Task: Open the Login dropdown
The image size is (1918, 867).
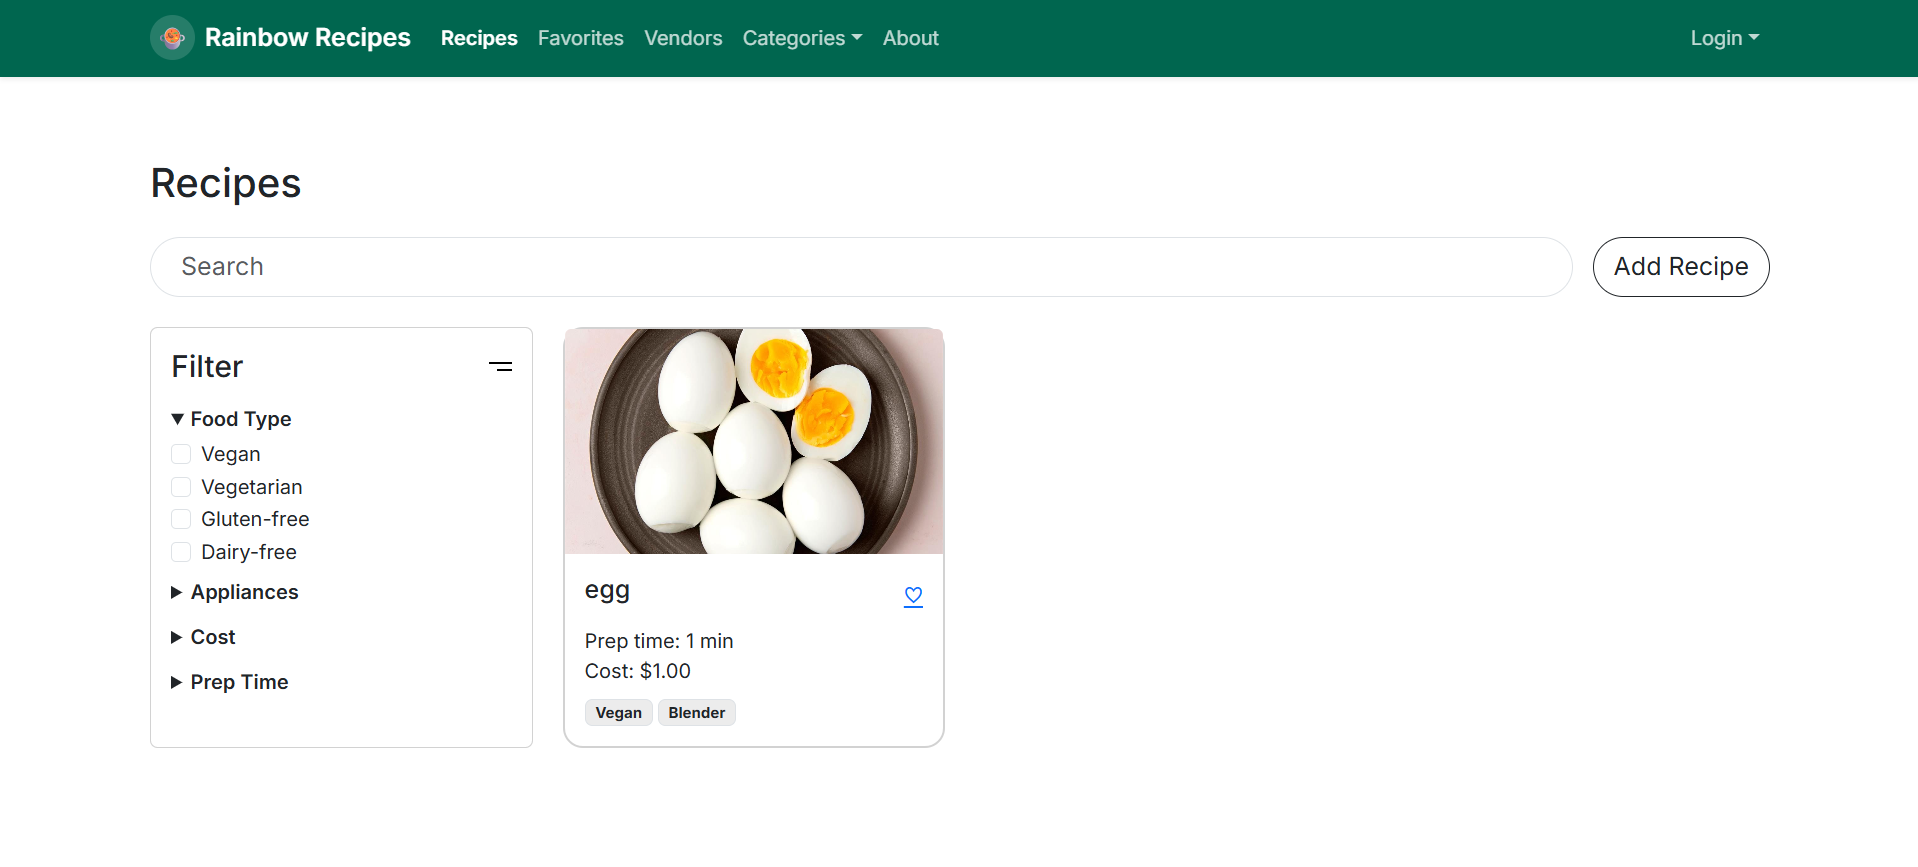Action: (x=1723, y=38)
